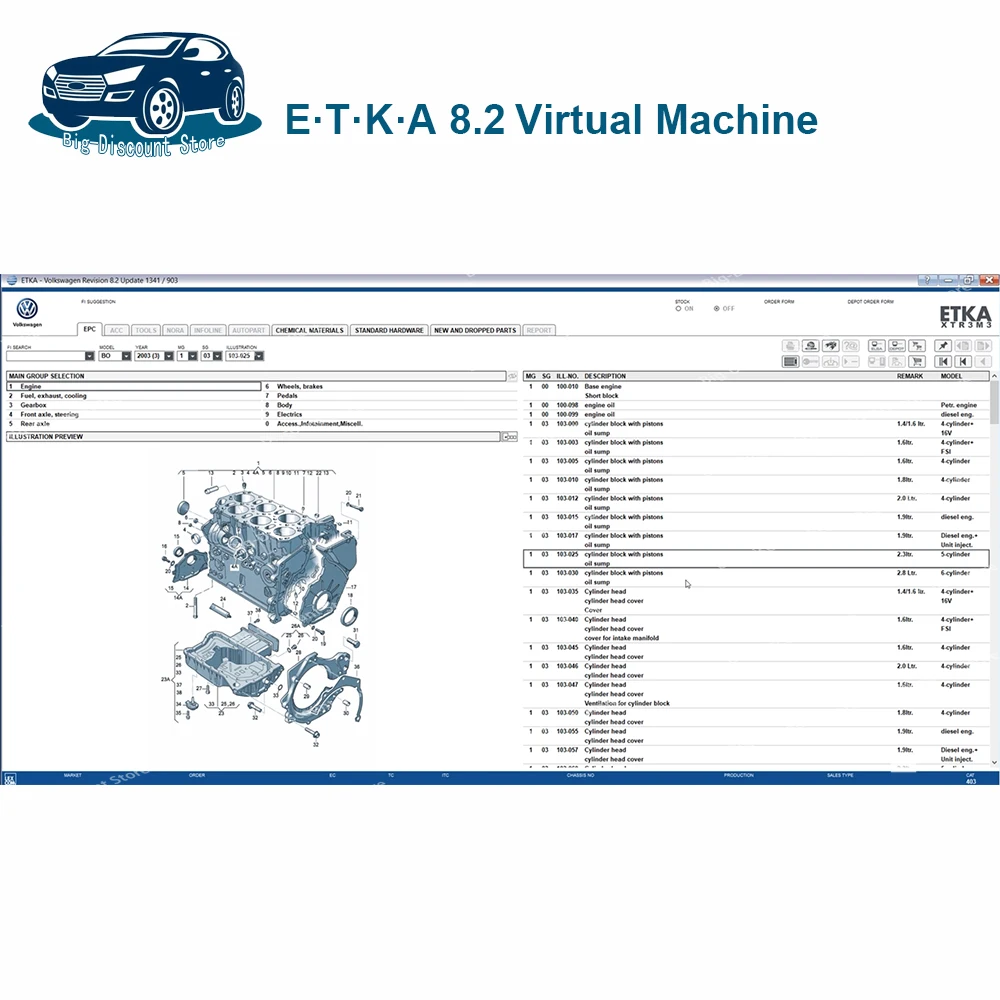1000x1000 pixels.
Task: Select main group Gearbox
Action: [134, 405]
